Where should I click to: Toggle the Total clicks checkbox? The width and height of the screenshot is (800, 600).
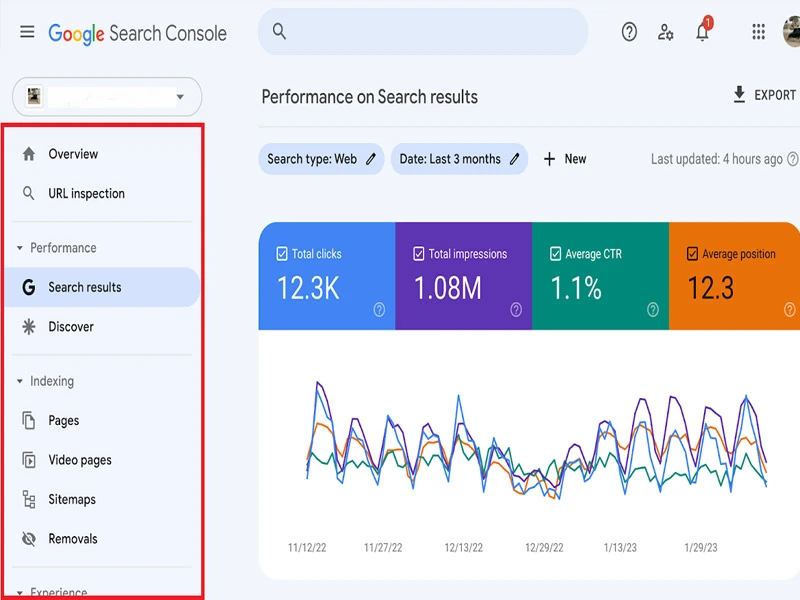[282, 254]
